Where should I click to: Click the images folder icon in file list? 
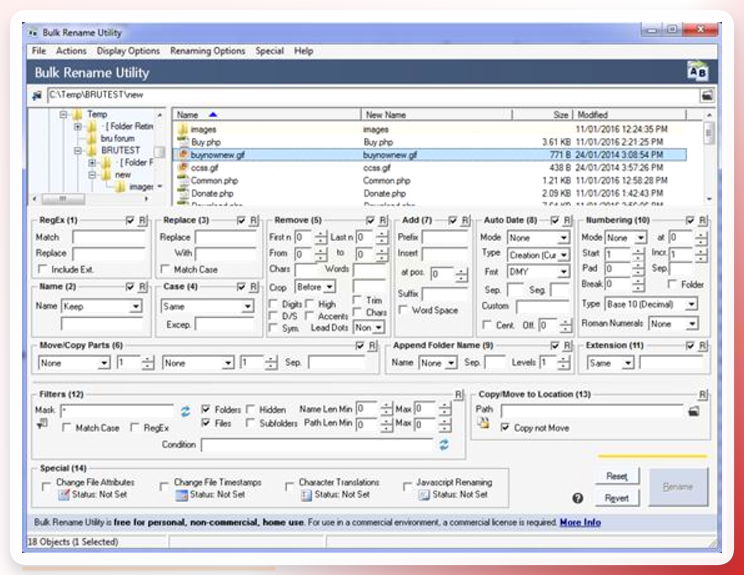tap(183, 129)
